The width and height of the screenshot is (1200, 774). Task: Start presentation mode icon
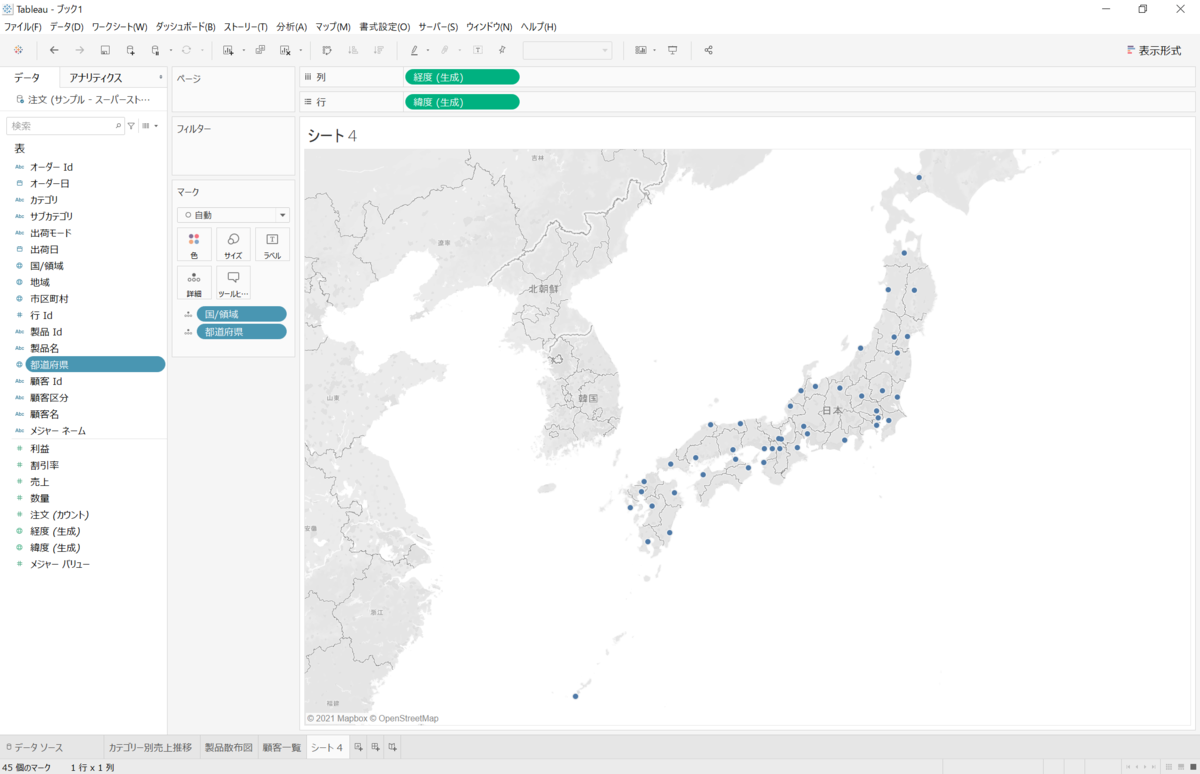pyautogui.click(x=673, y=50)
